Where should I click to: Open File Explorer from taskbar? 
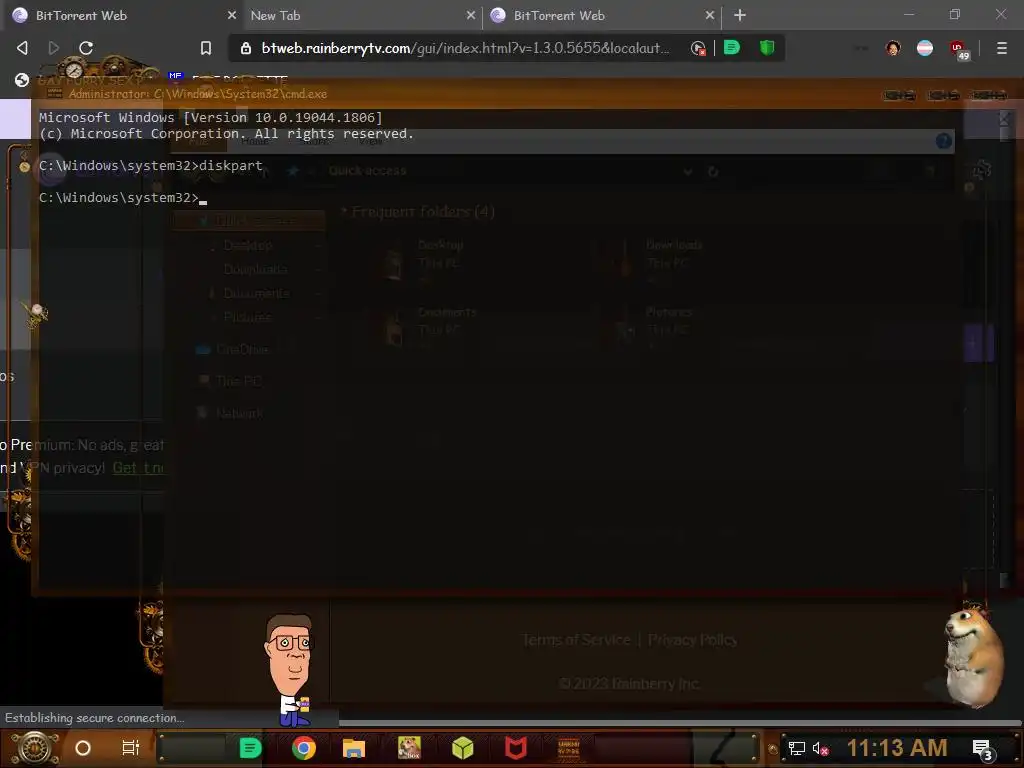353,748
